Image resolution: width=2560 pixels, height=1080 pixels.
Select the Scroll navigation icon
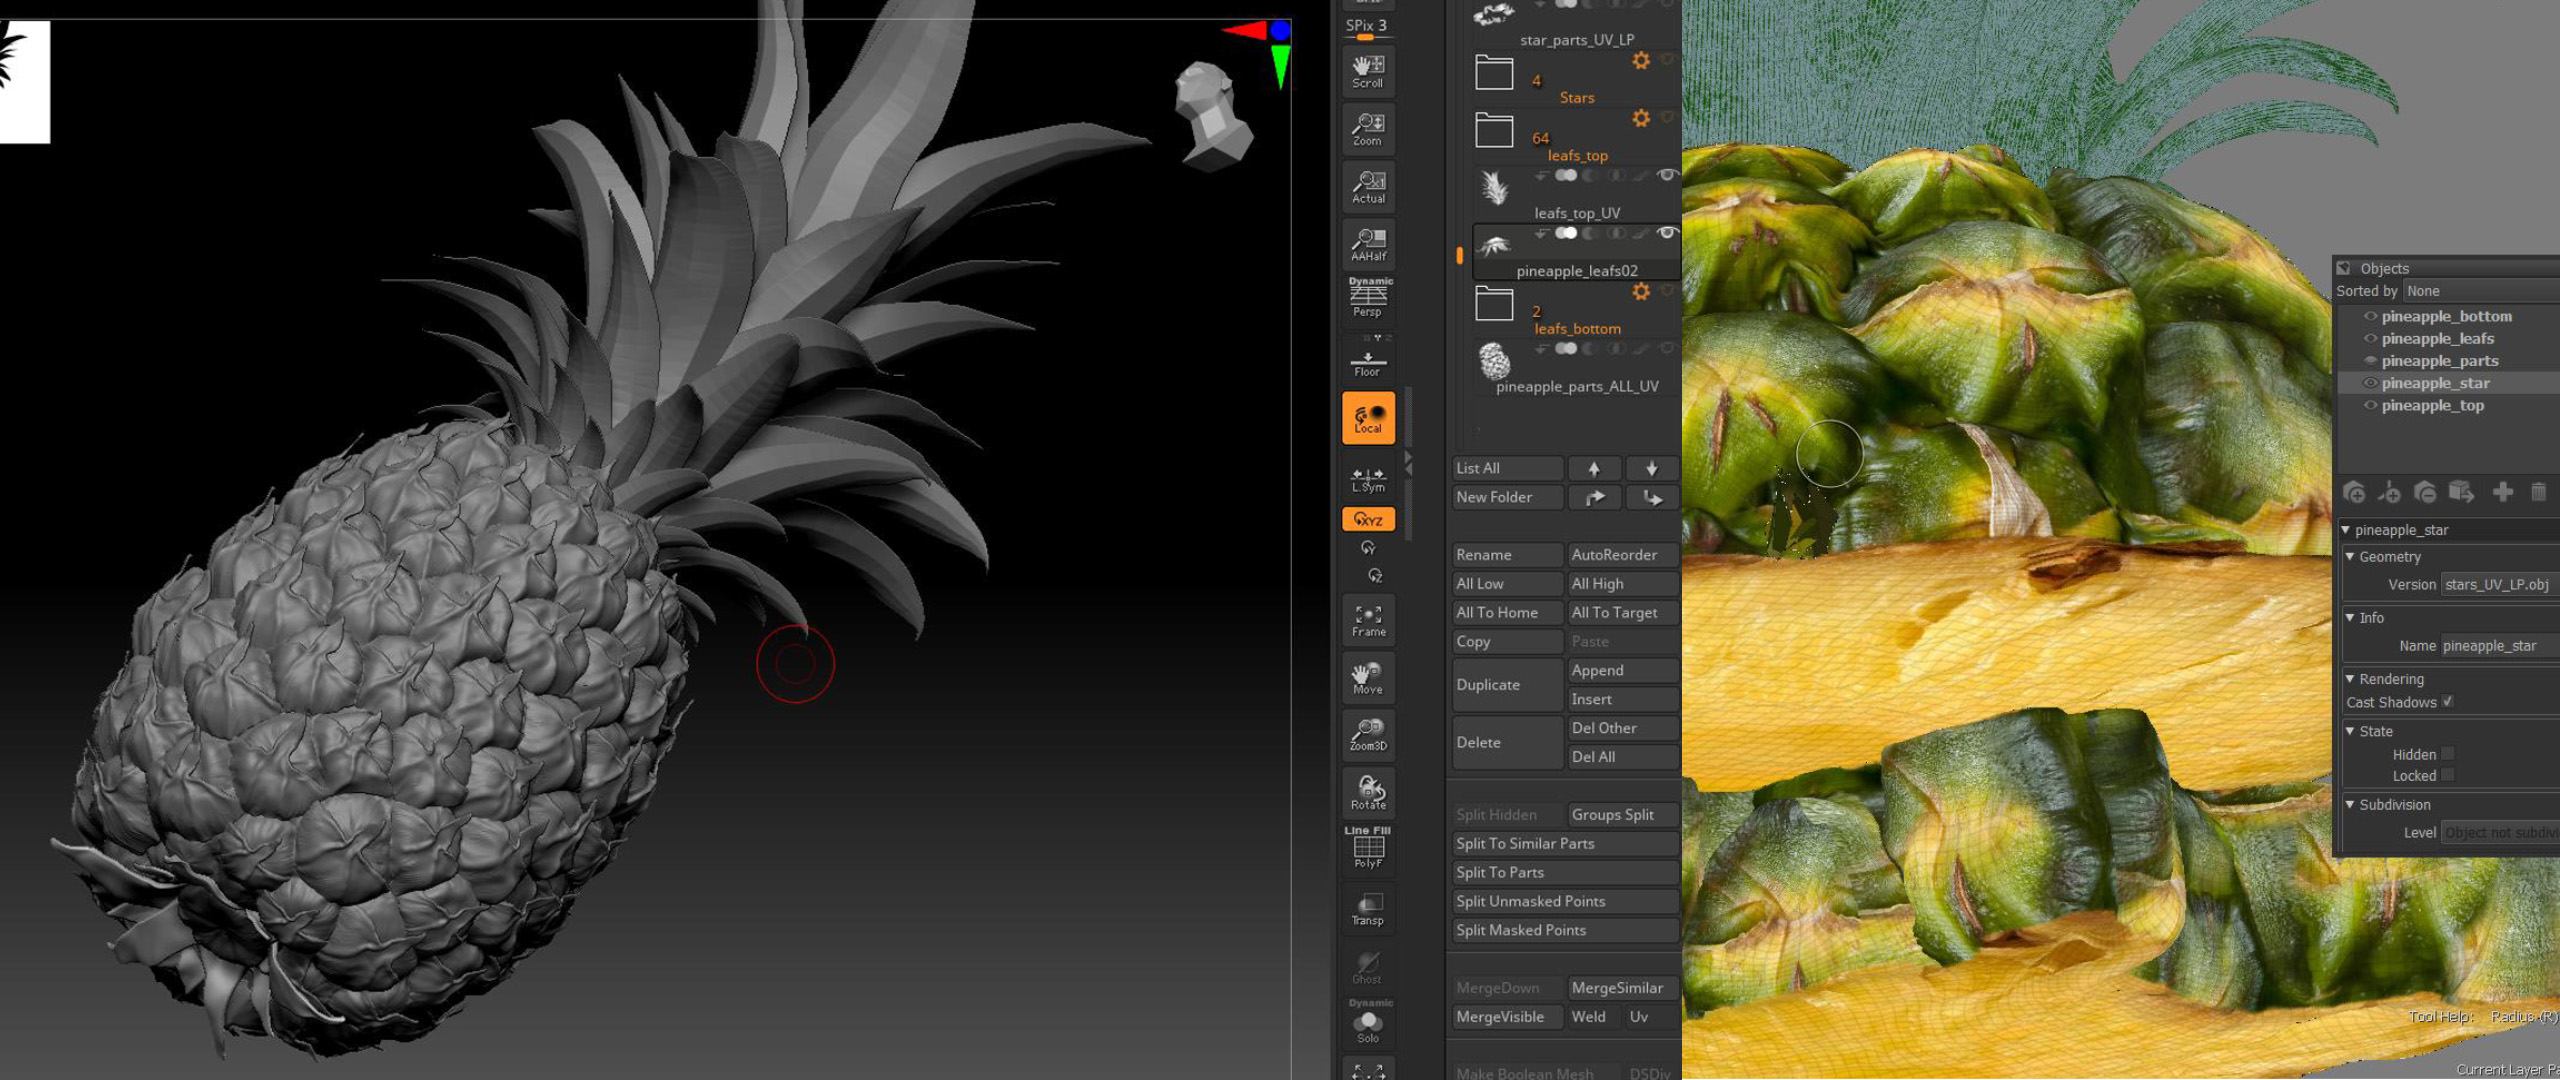click(1368, 71)
